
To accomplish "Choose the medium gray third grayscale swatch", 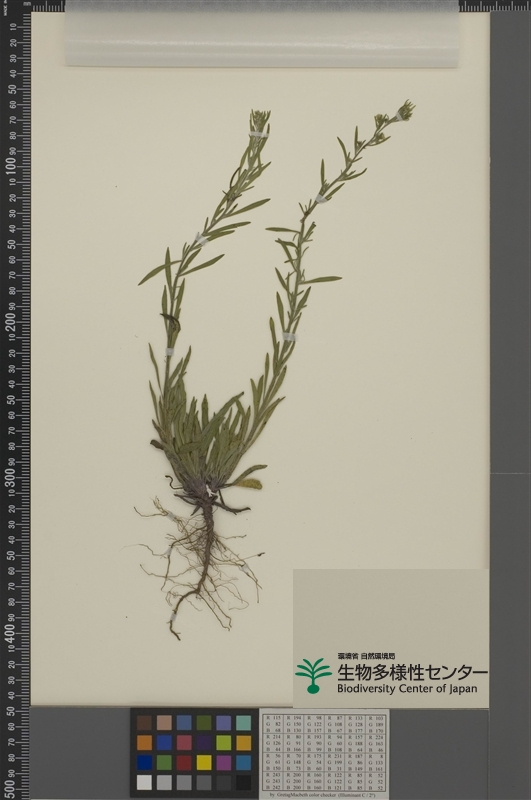I will pyautogui.click(x=184, y=783).
